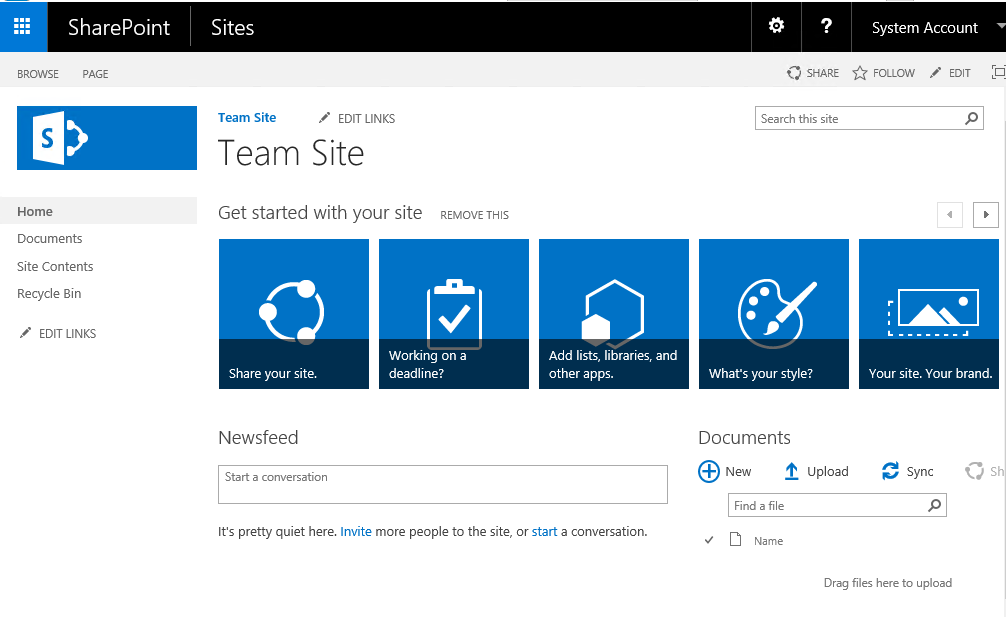
Task: Click the sidebar EDIT LINKS text
Action: pyautogui.click(x=67, y=334)
